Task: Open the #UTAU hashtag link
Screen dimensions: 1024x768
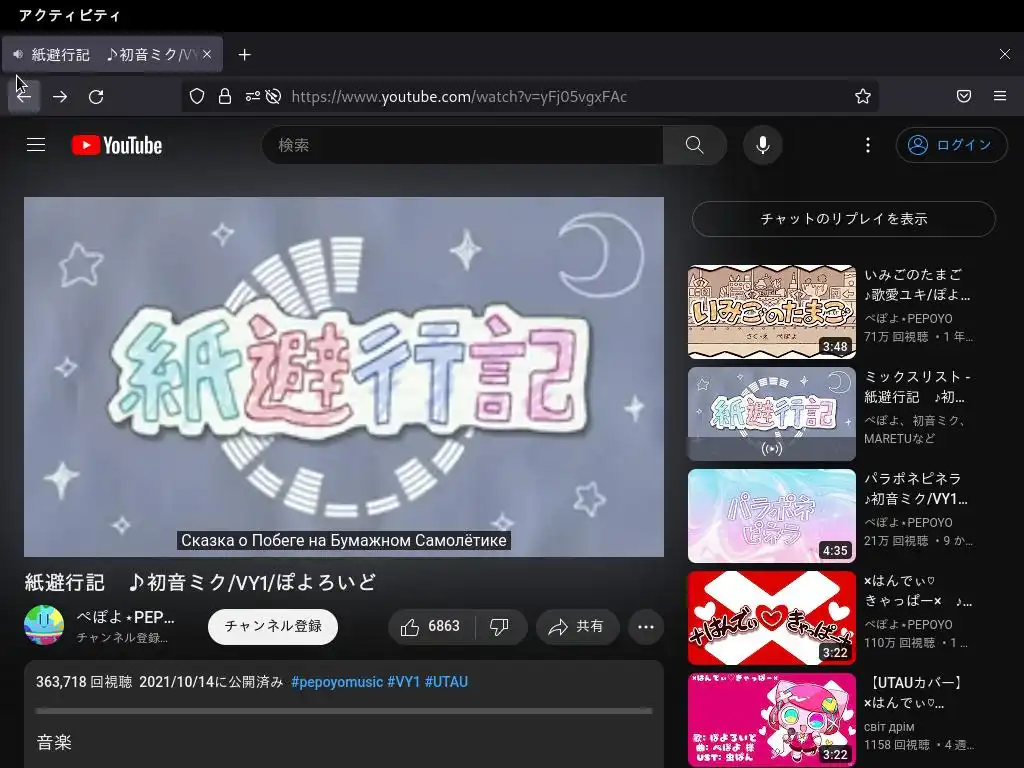Action: pyautogui.click(x=446, y=682)
